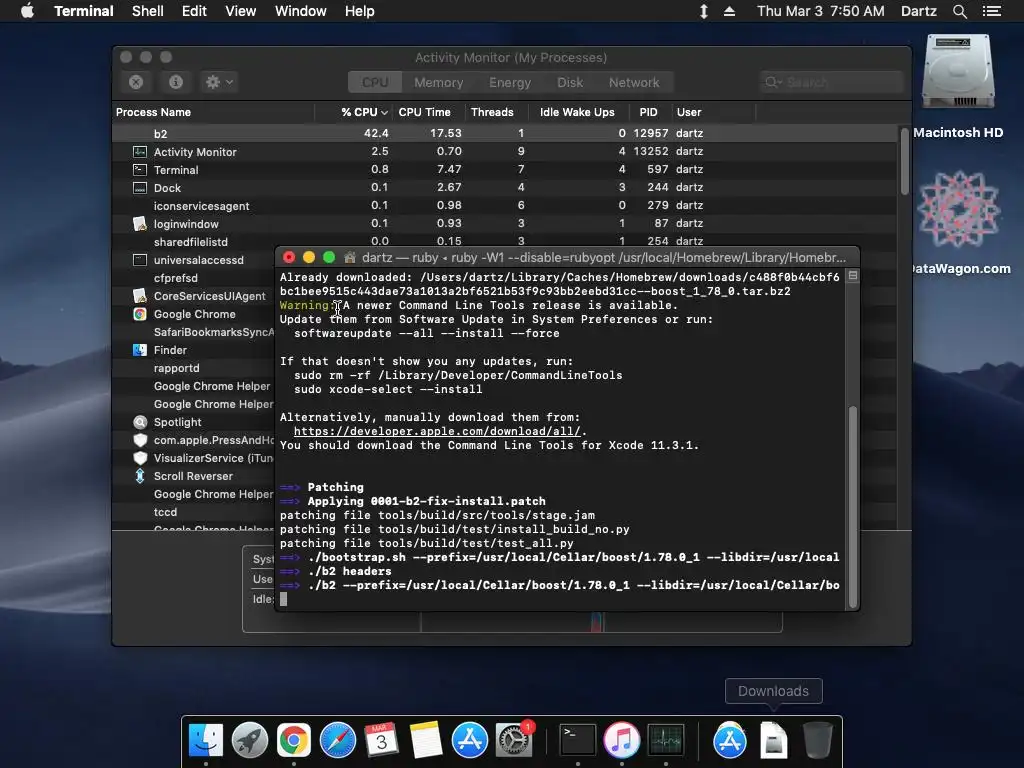Viewport: 1024px width, 768px height.
Task: Open Spotlight search in menu bar
Action: tap(959, 11)
